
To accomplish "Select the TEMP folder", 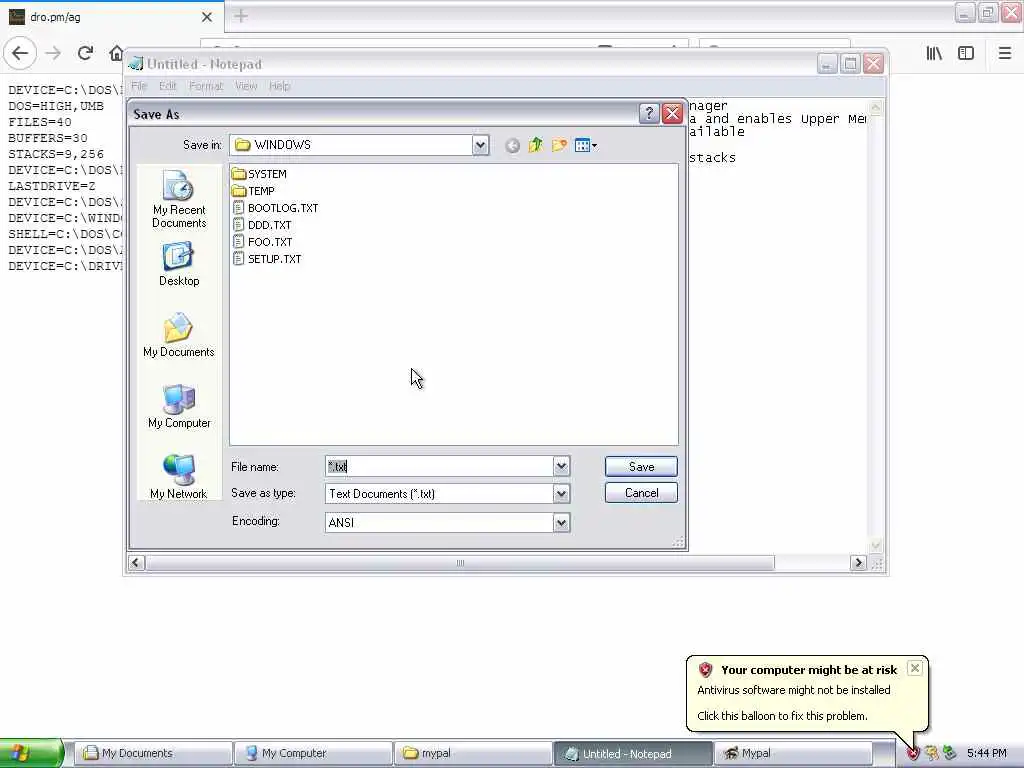I will pyautogui.click(x=253, y=191).
